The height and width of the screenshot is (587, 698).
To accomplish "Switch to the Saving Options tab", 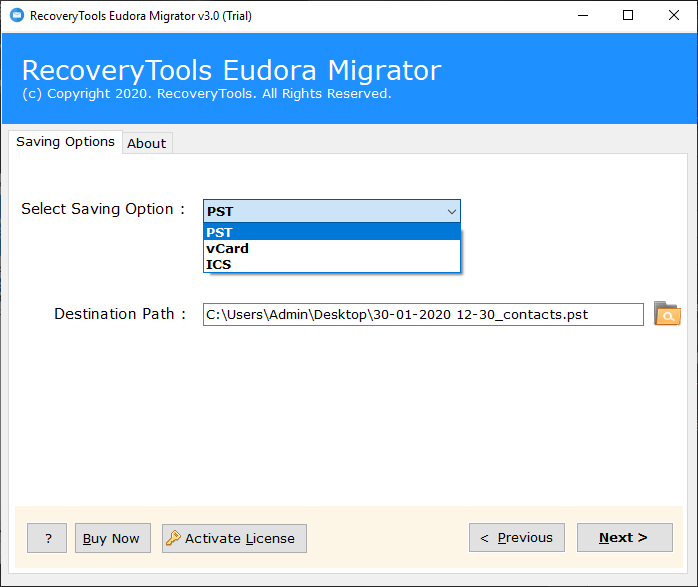I will [65, 142].
